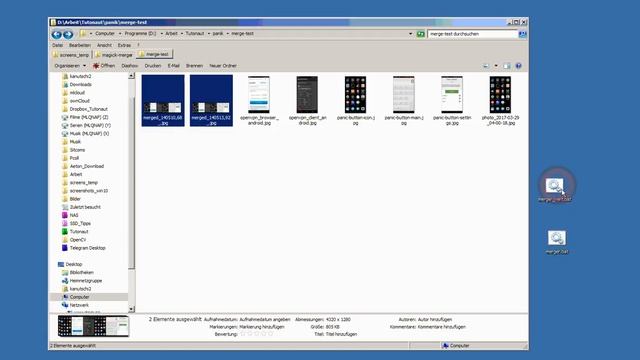The width and height of the screenshot is (640, 360).
Task: Click Markierung hinzufügen in details pane
Action: 262,327
